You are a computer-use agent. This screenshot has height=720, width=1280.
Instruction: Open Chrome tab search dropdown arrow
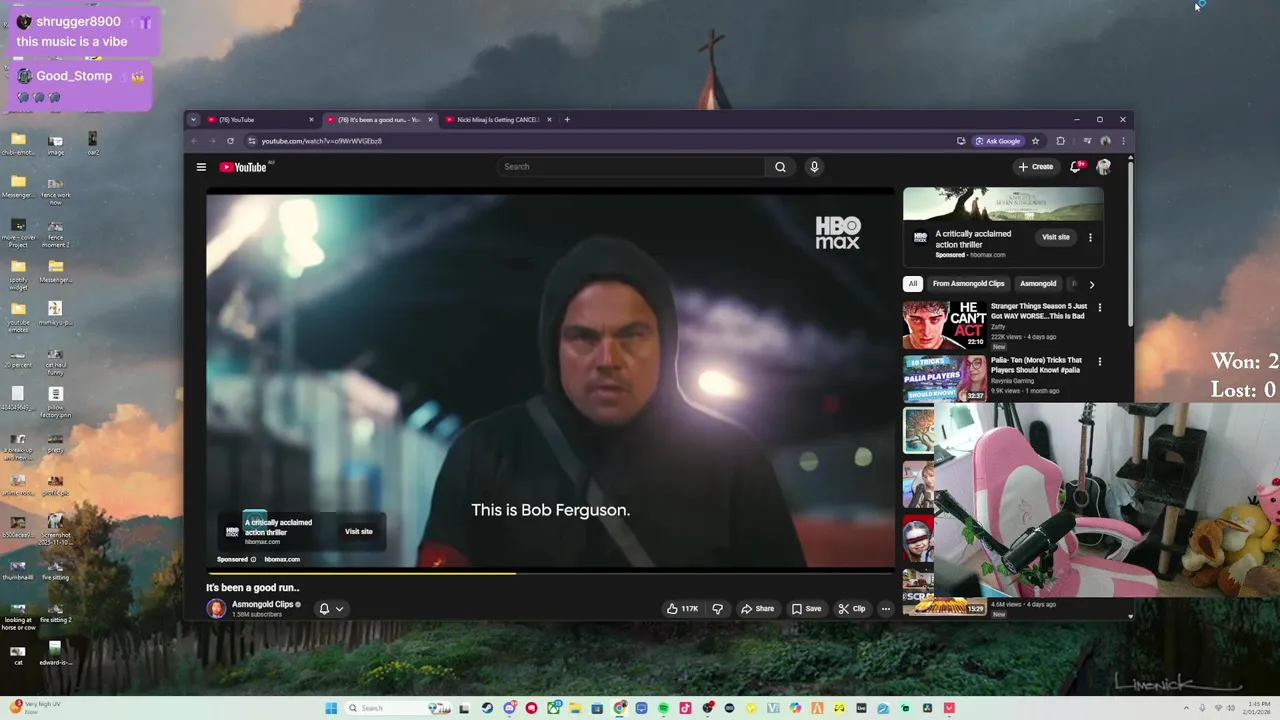[193, 120]
